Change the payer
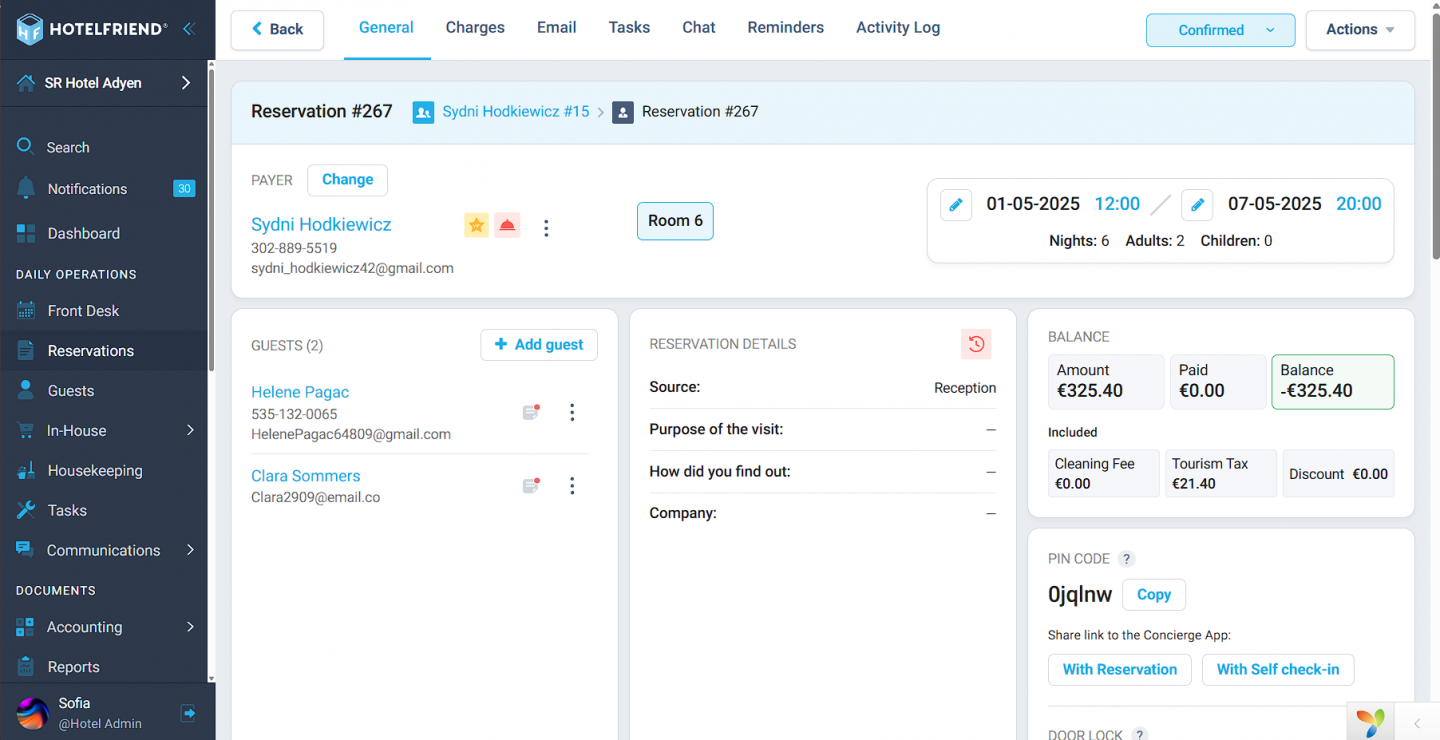Screen dimensions: 1440x740 [x=347, y=180]
